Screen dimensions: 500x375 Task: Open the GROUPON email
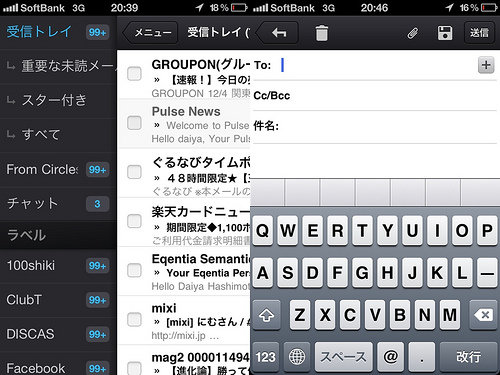click(x=184, y=74)
